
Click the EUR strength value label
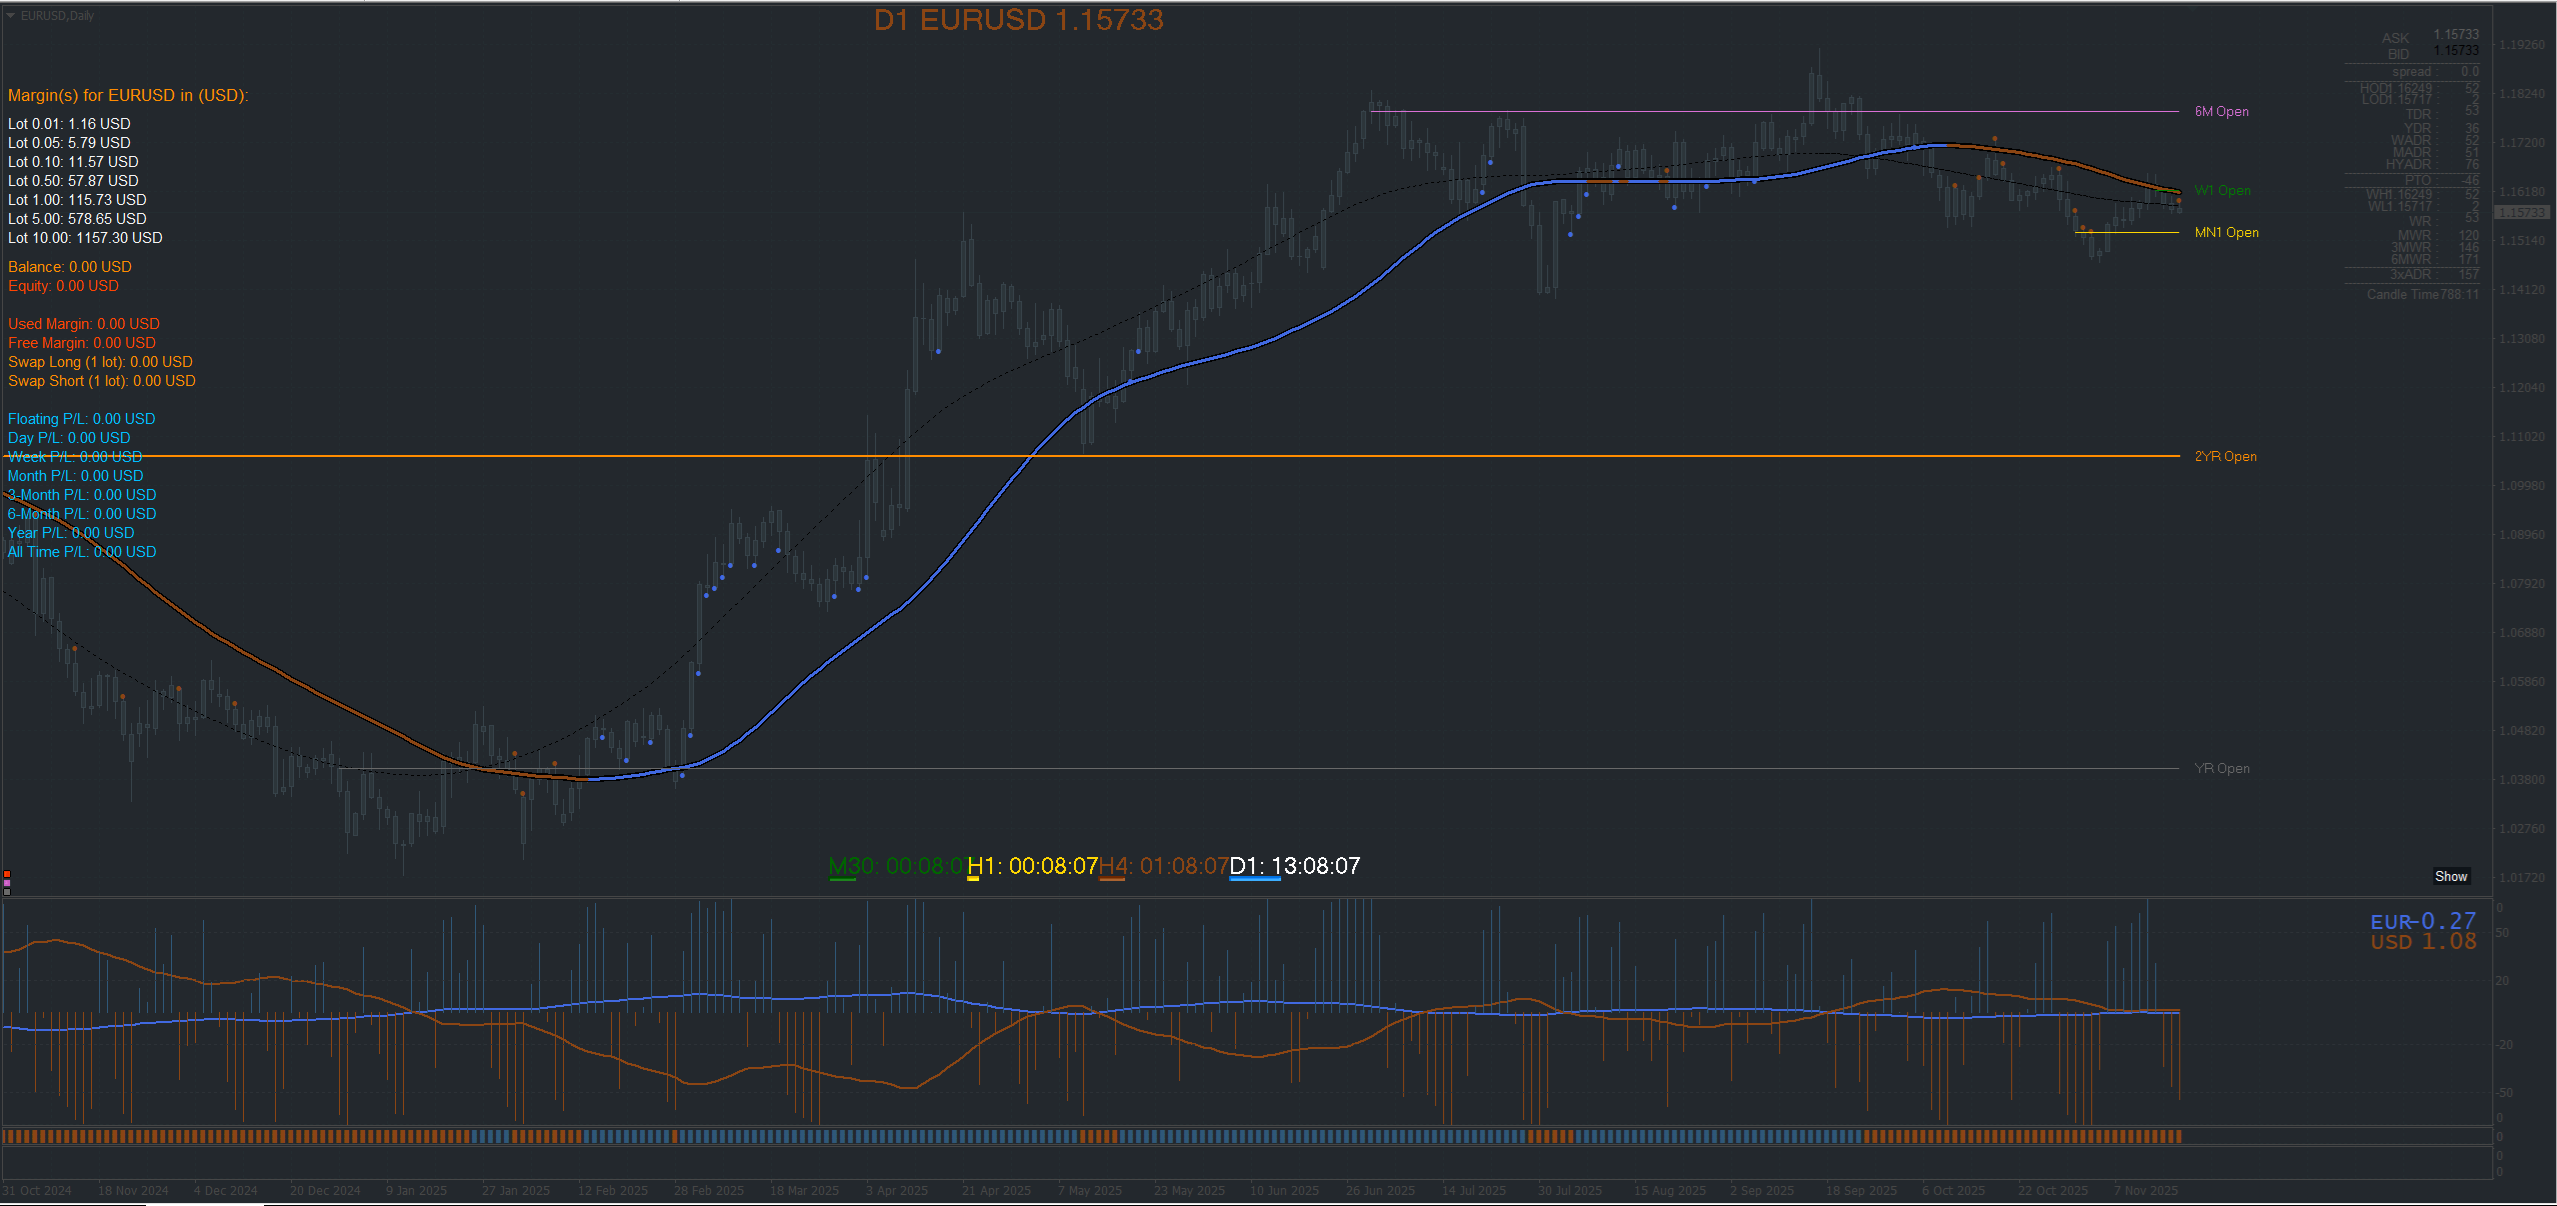click(x=2422, y=922)
